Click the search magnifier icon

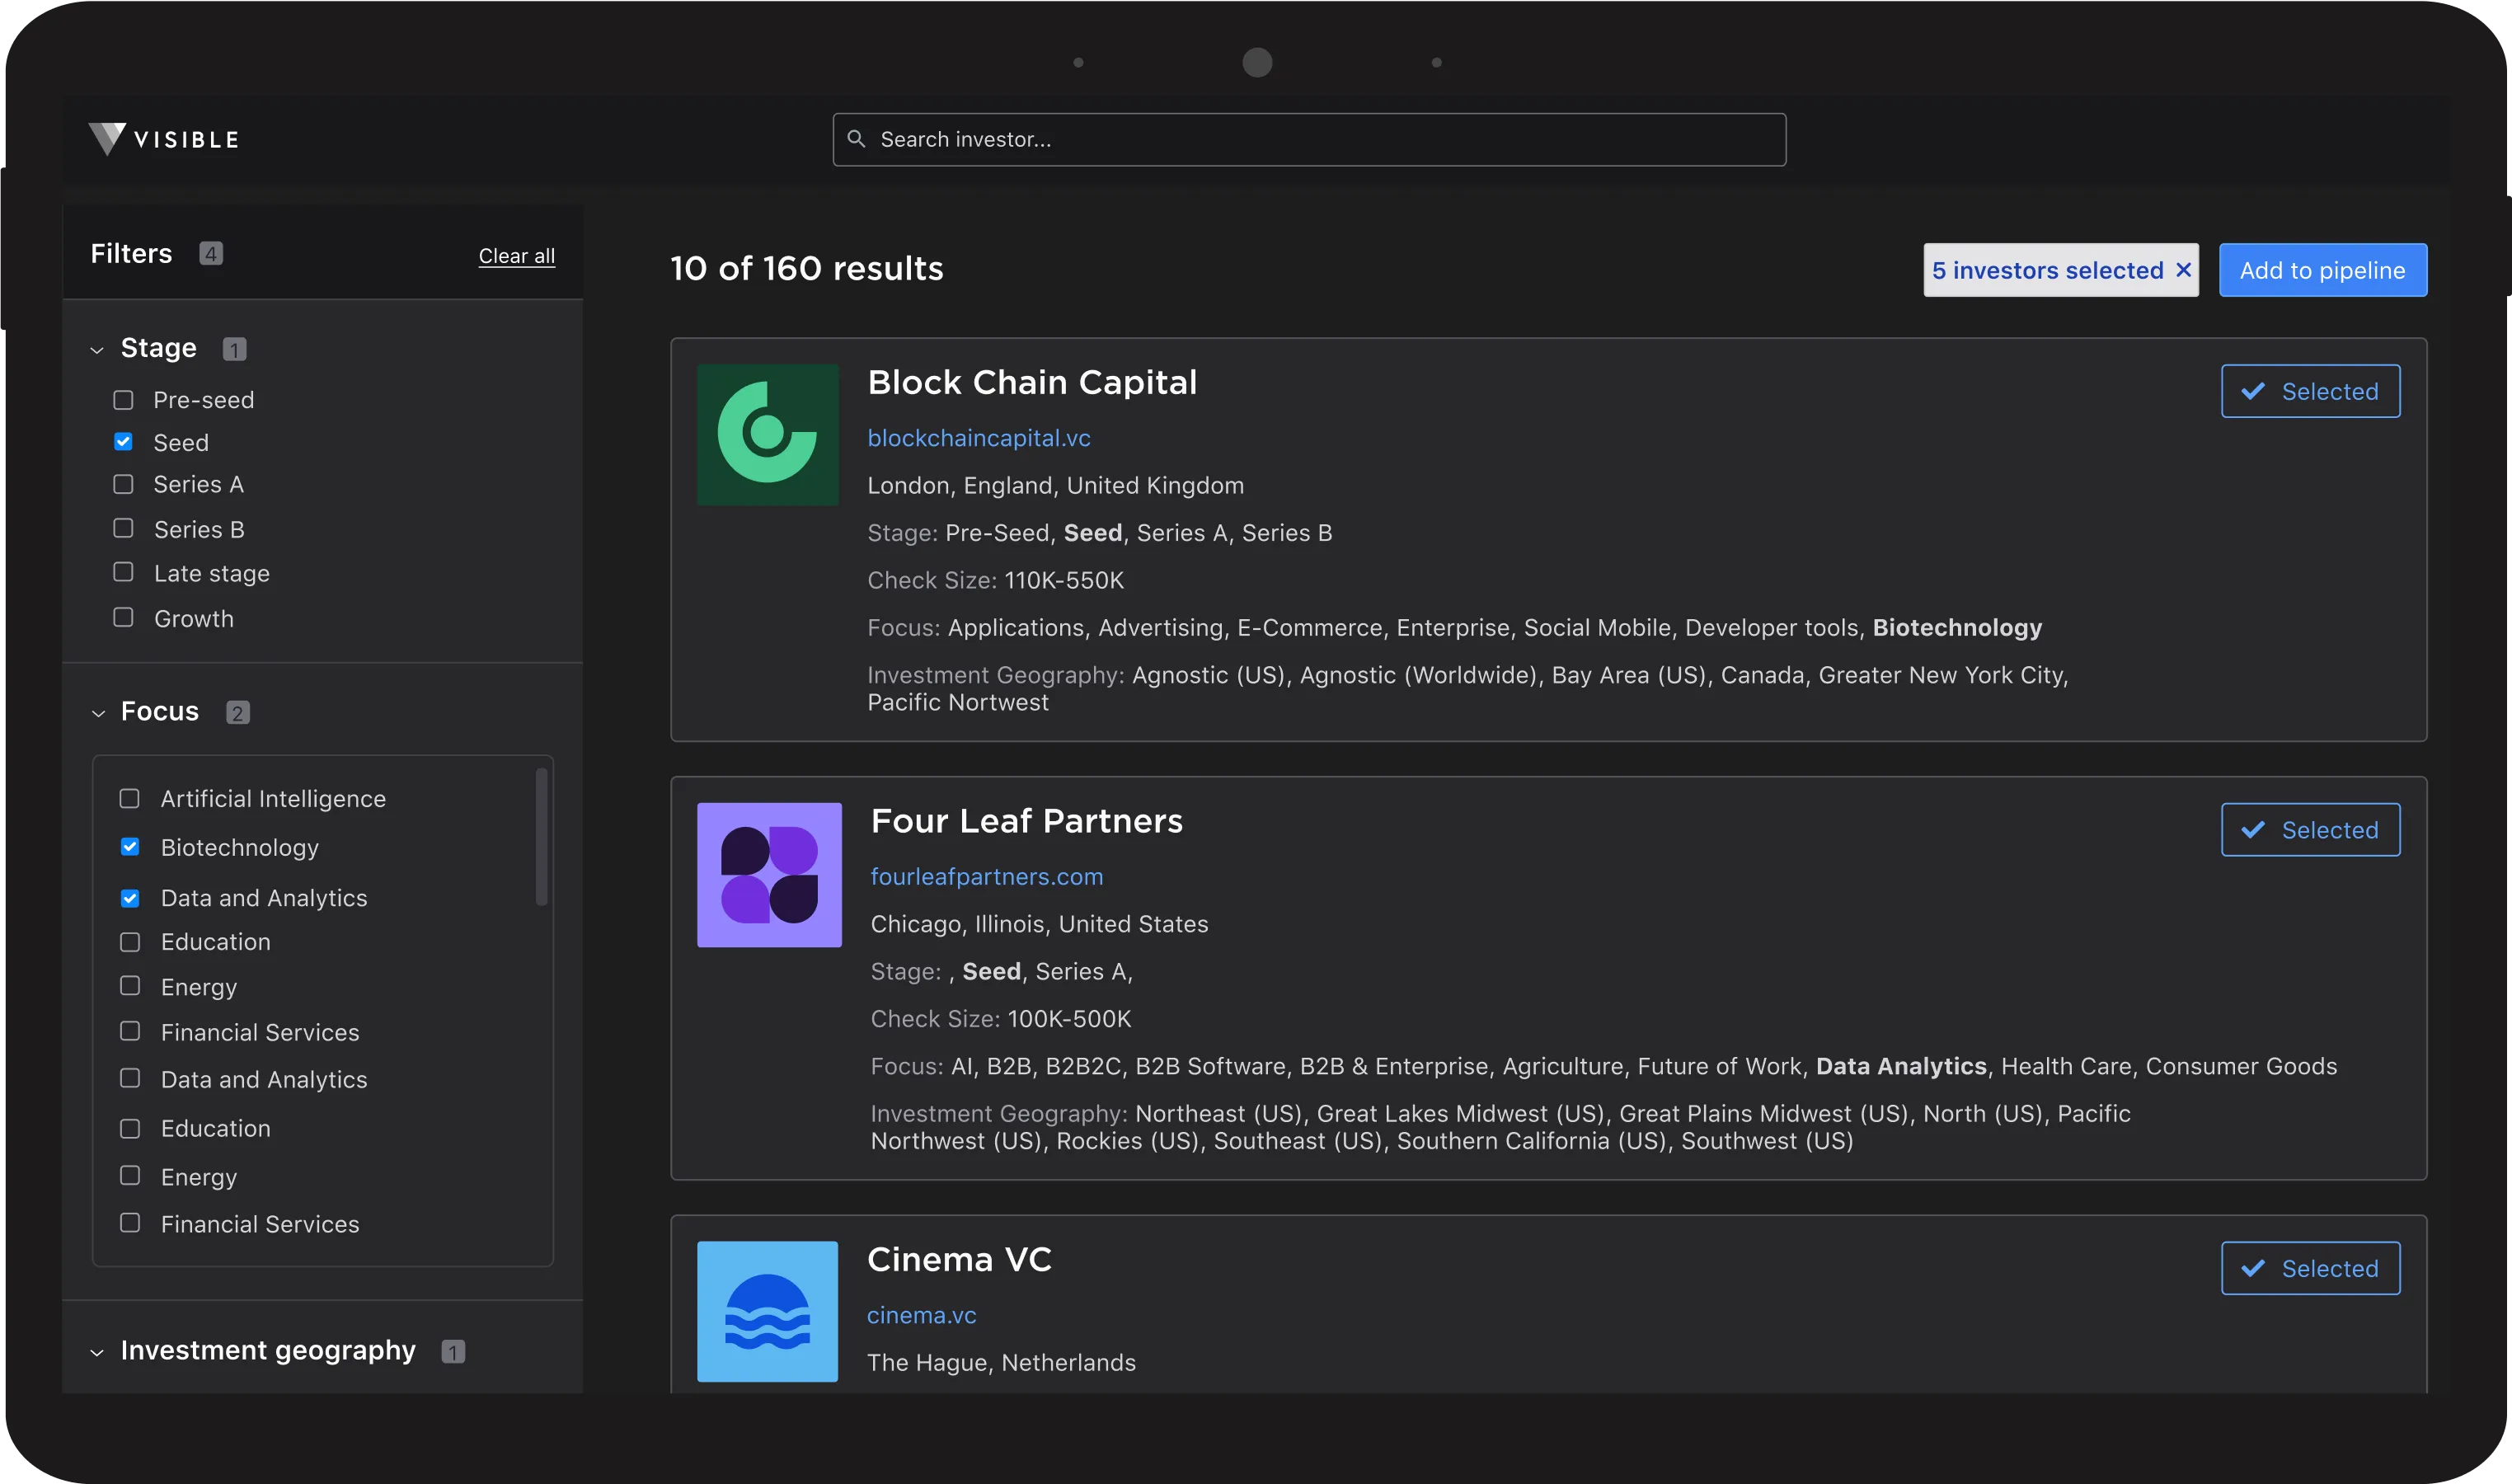click(856, 139)
